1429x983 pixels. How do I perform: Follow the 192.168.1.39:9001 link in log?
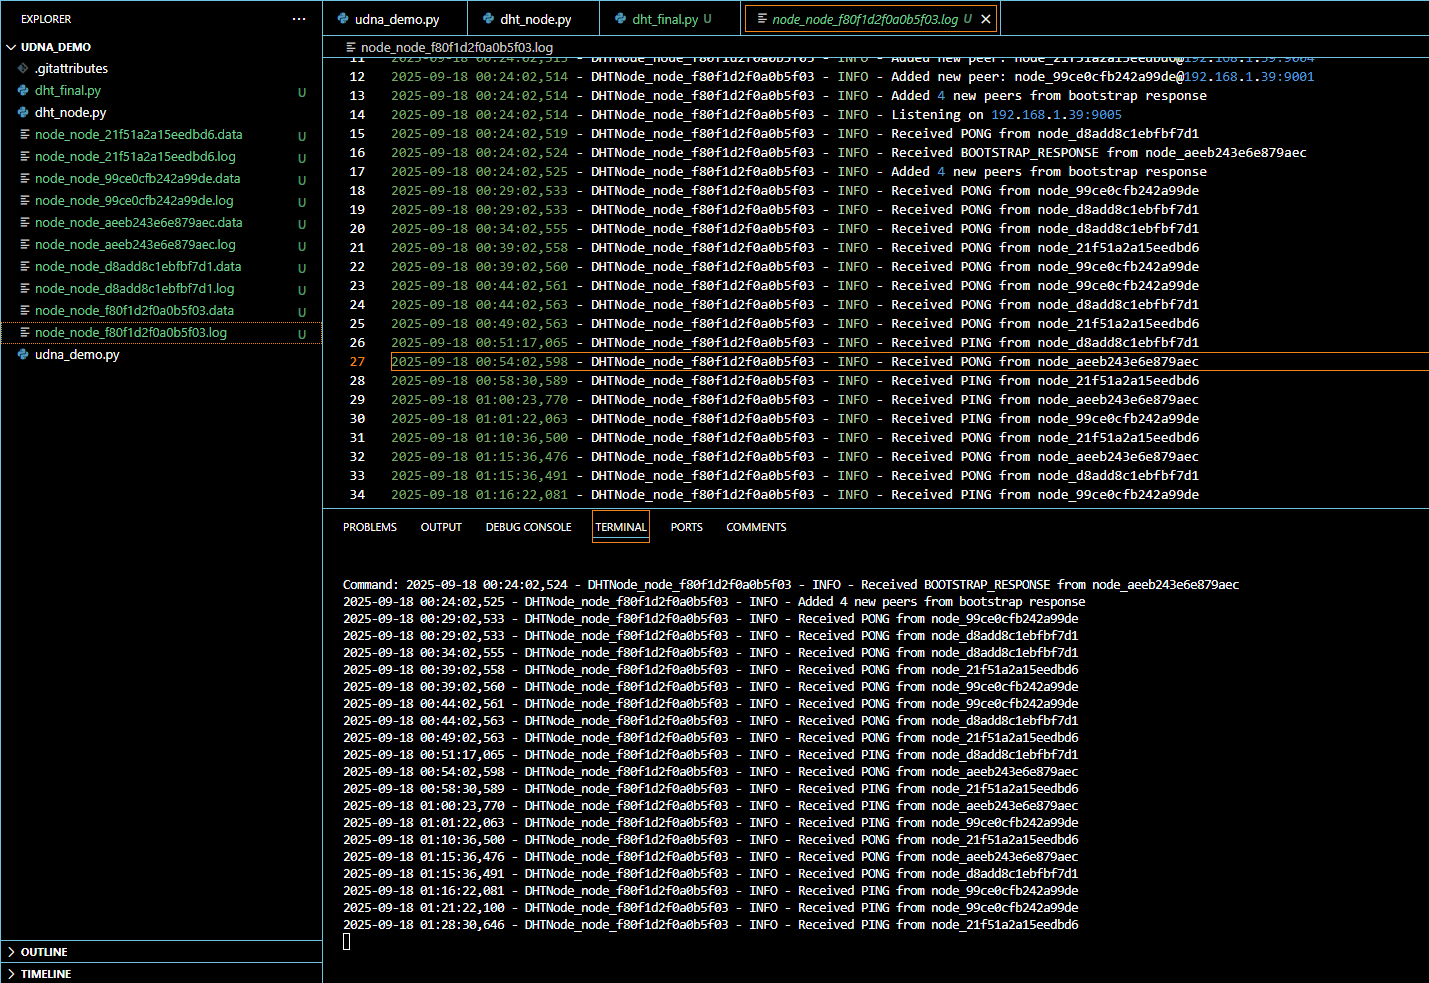pos(1249,77)
